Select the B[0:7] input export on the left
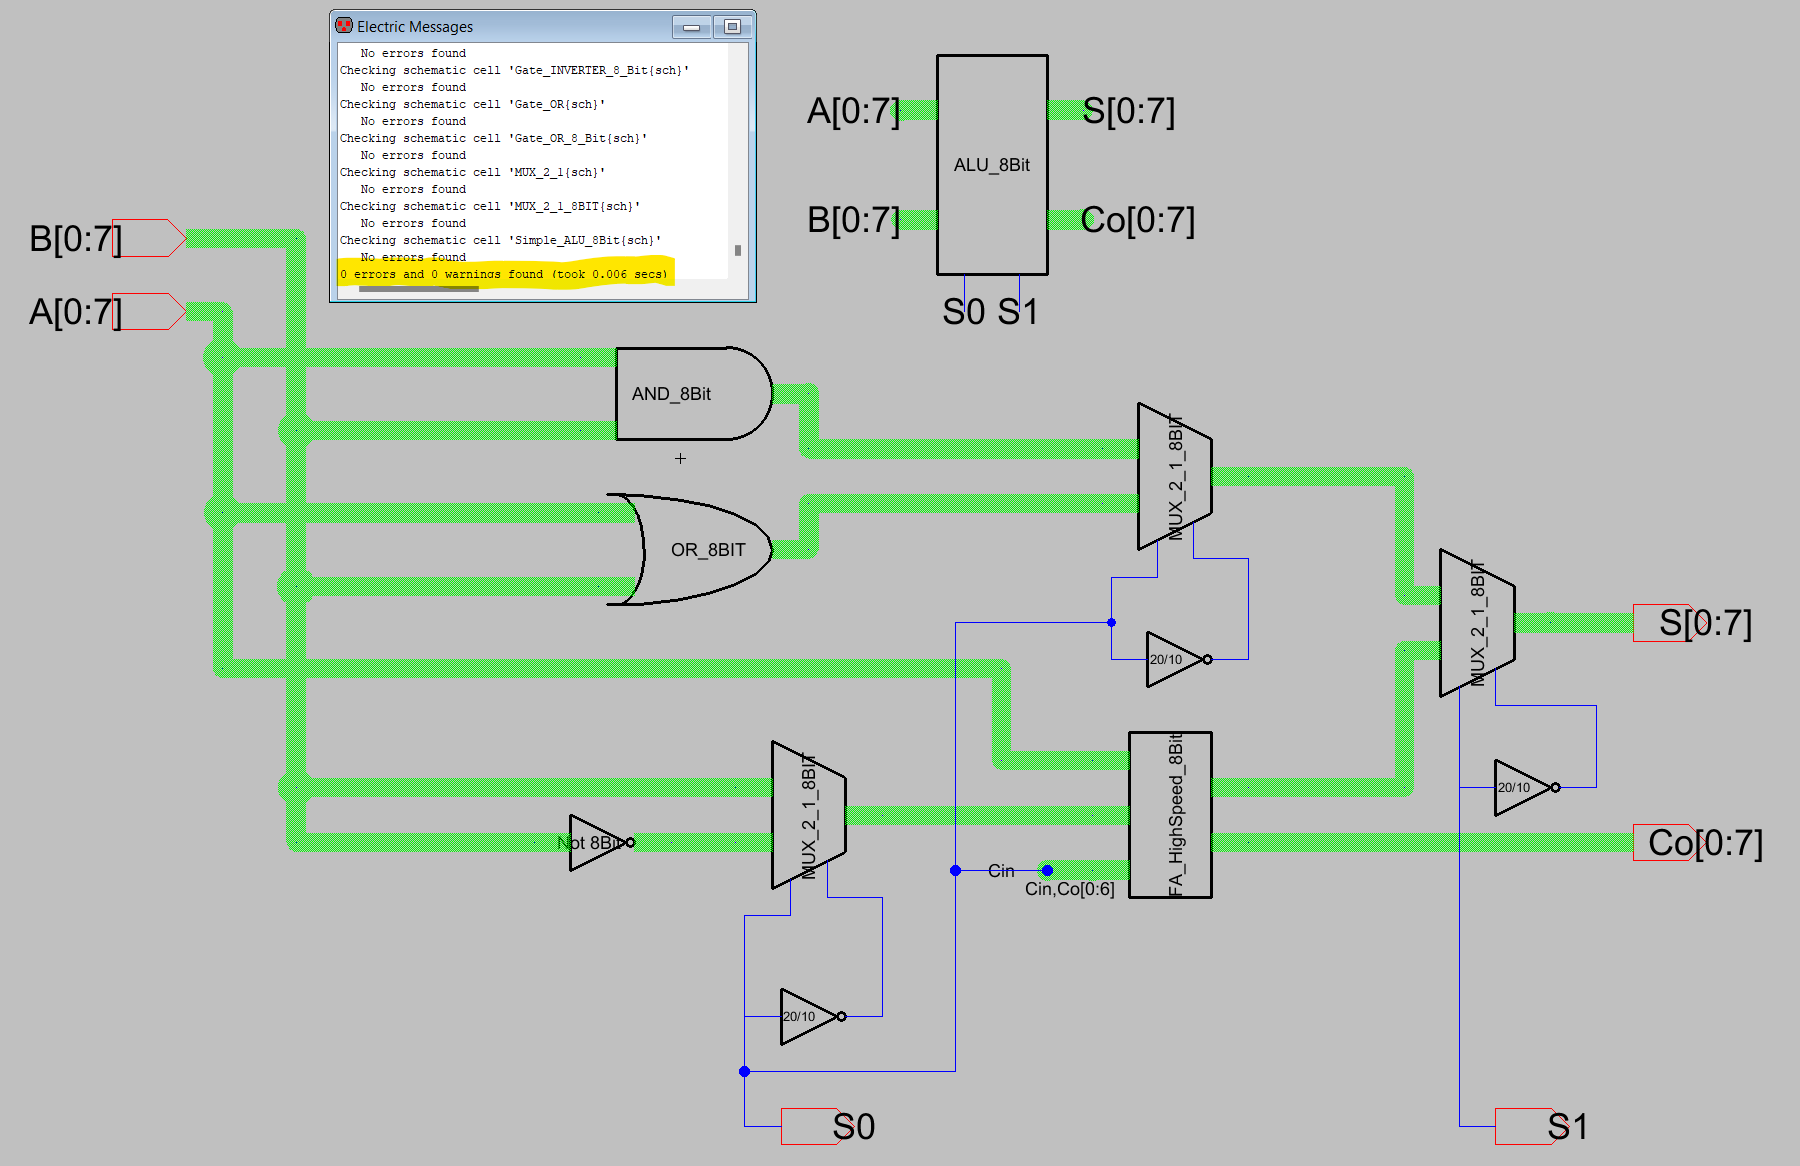Image resolution: width=1800 pixels, height=1166 pixels. tap(148, 238)
